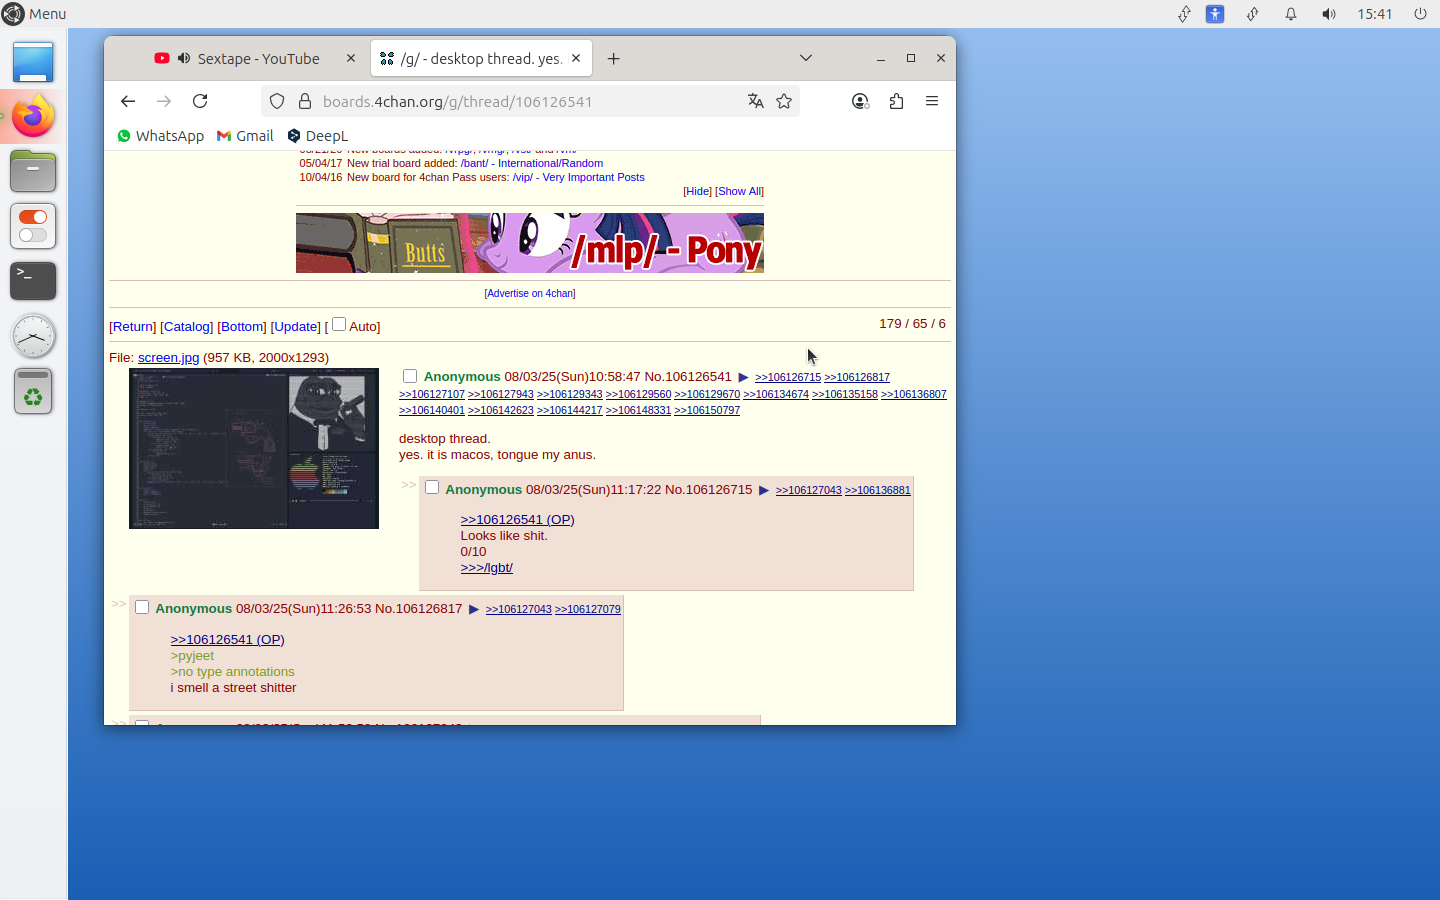Open the extensions puzzle icon

[896, 101]
